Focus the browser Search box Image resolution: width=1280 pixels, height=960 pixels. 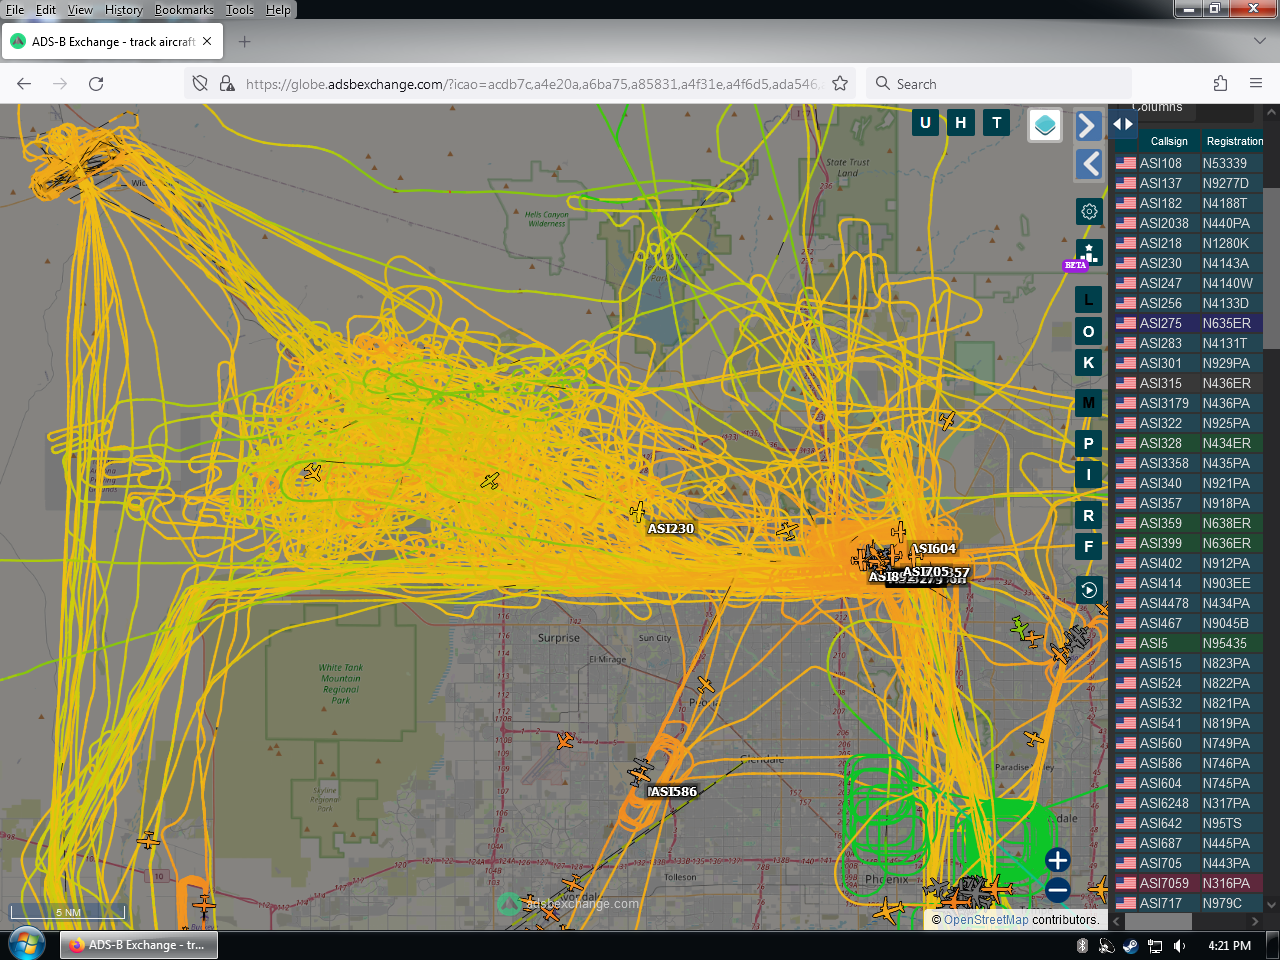pos(999,84)
